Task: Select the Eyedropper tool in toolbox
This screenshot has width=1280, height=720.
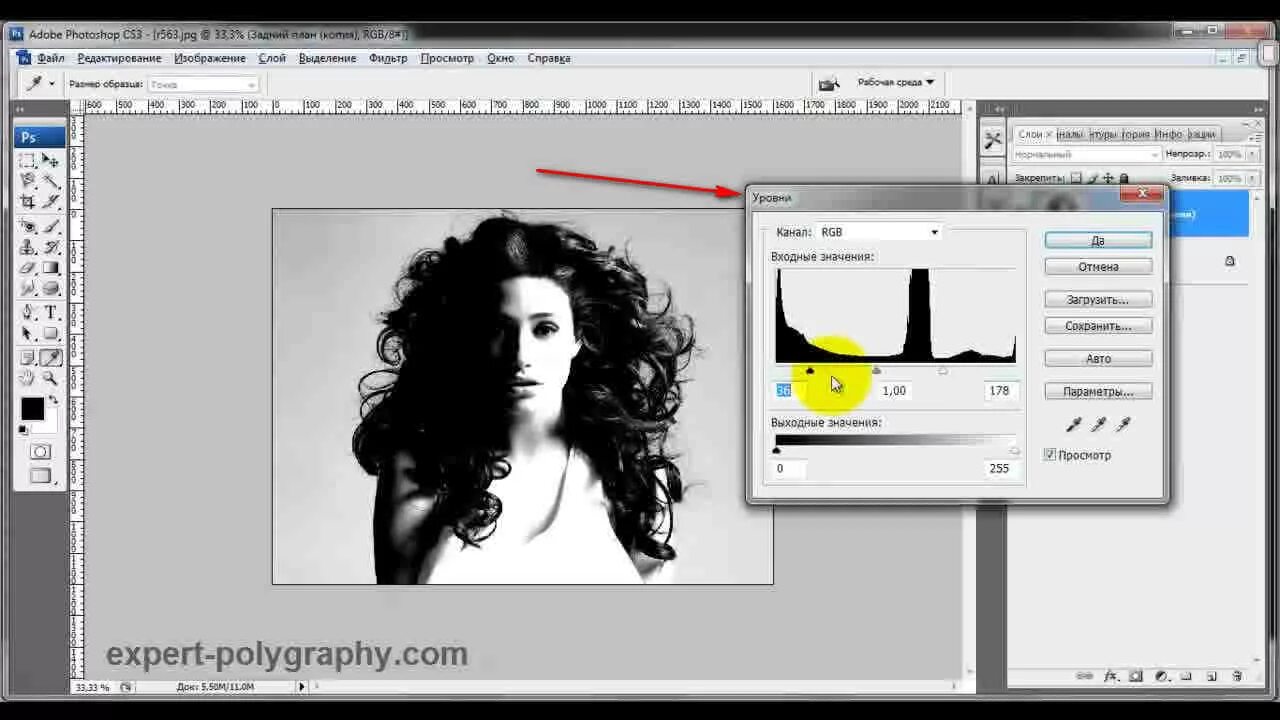Action: tap(50, 357)
